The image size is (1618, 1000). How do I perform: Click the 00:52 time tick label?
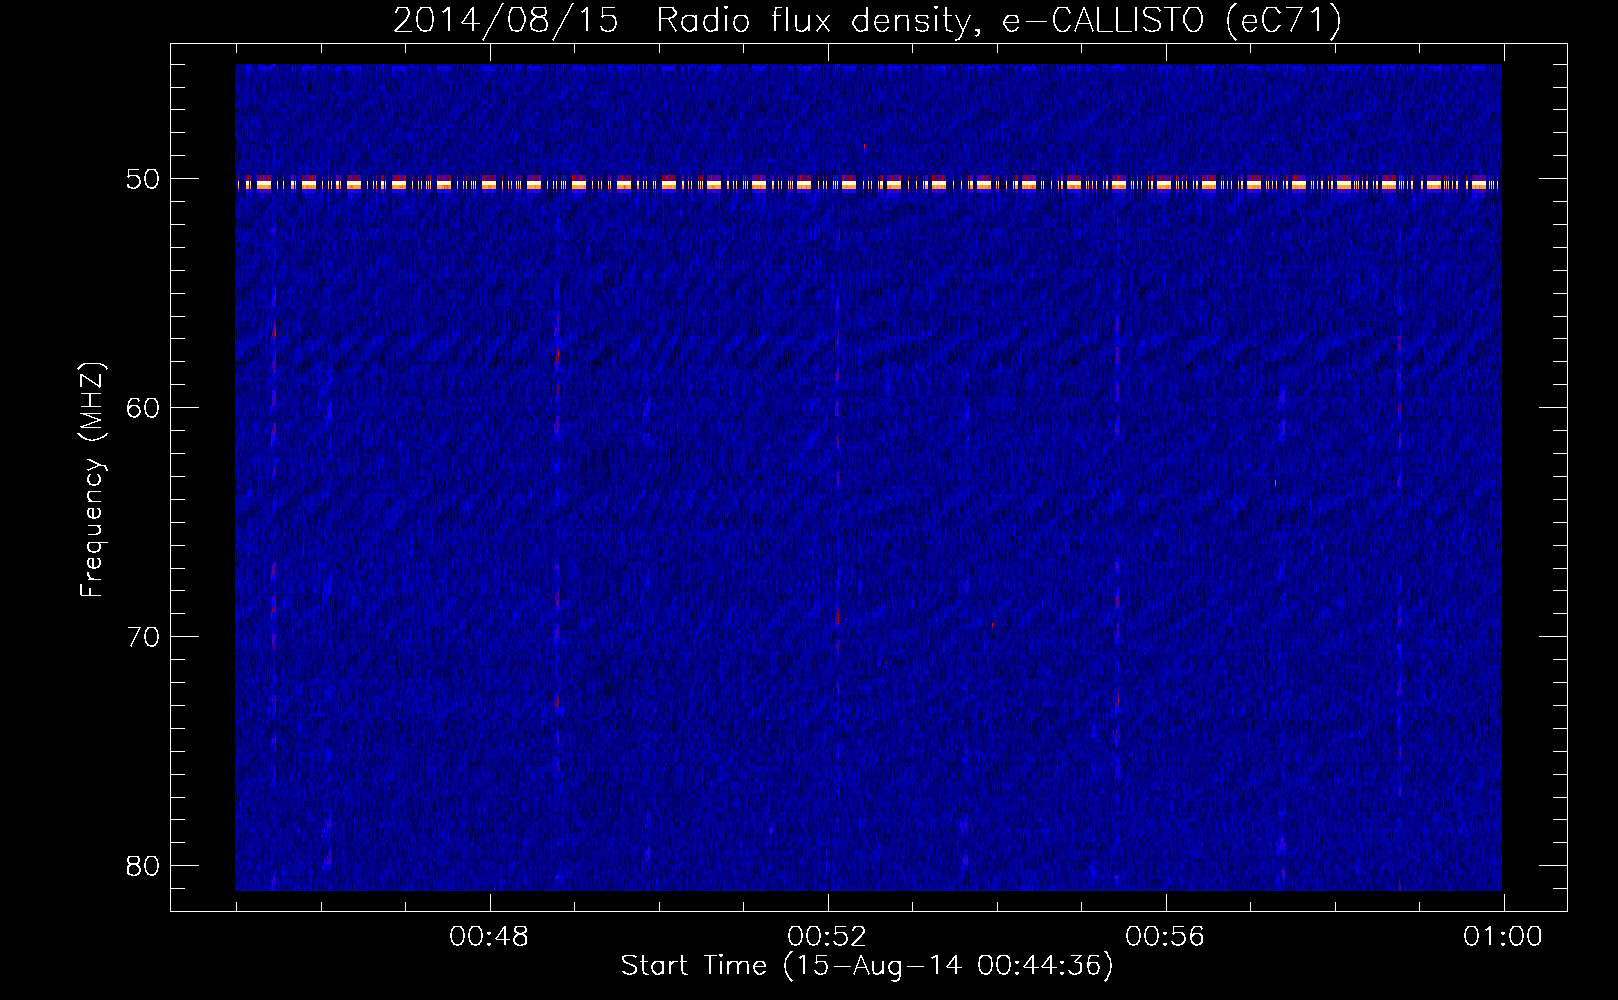pyautogui.click(x=827, y=937)
